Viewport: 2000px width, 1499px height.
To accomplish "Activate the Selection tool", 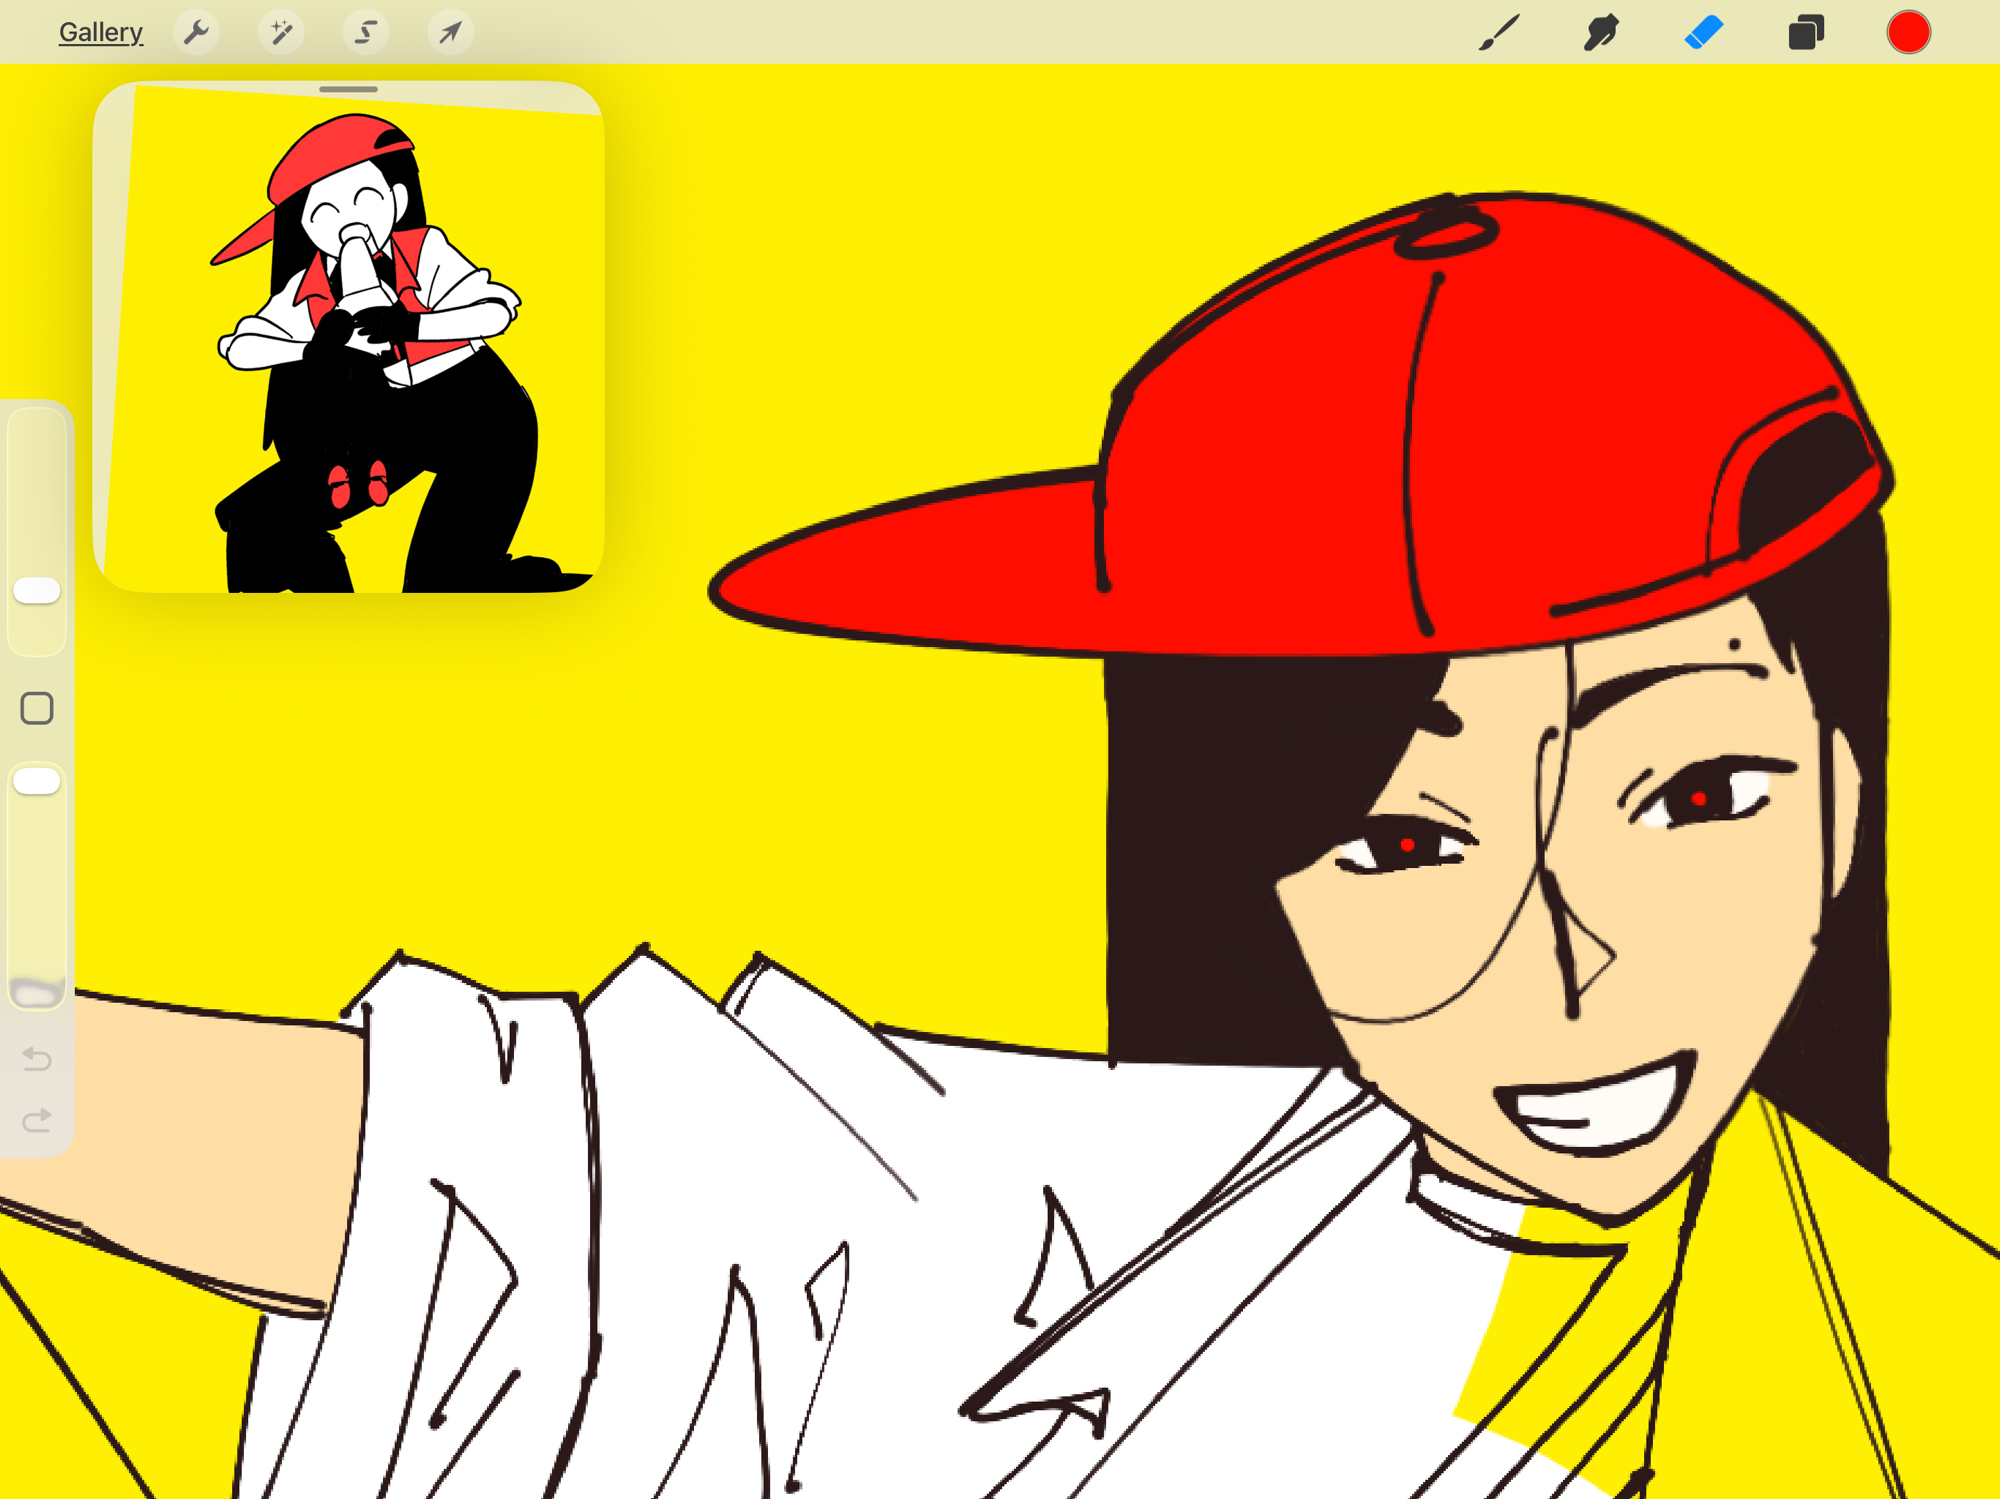I will 366,32.
